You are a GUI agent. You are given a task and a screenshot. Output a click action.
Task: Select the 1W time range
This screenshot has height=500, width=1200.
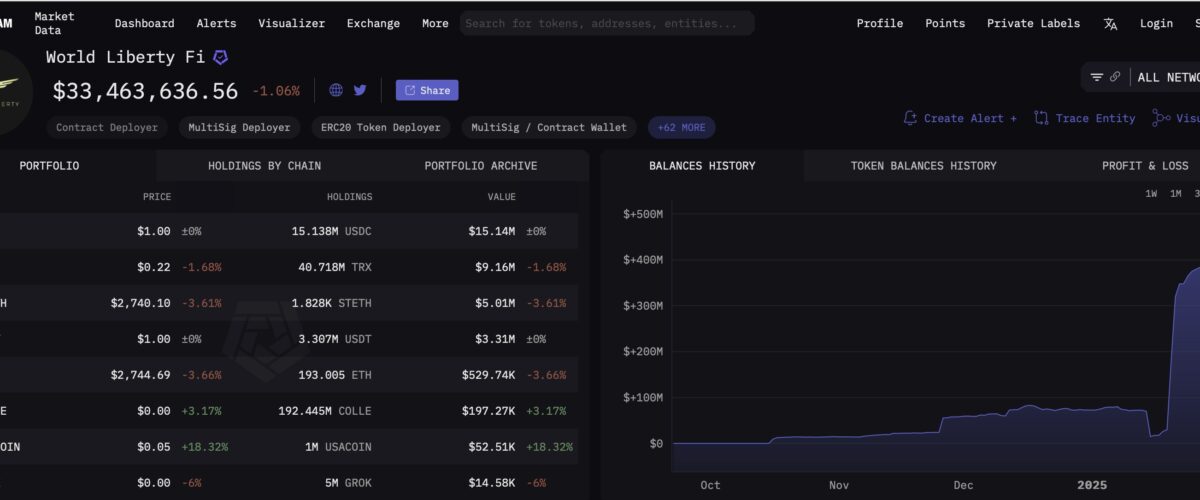[x=1151, y=194]
